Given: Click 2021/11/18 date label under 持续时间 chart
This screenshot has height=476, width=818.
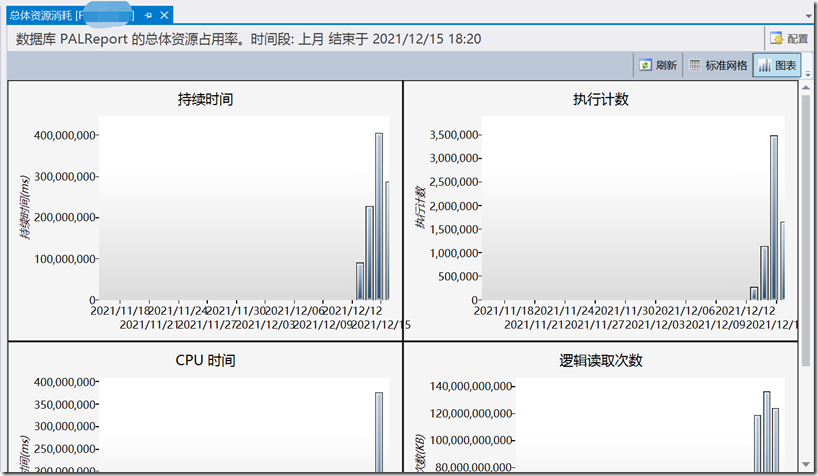Looking at the screenshot, I should pos(120,311).
